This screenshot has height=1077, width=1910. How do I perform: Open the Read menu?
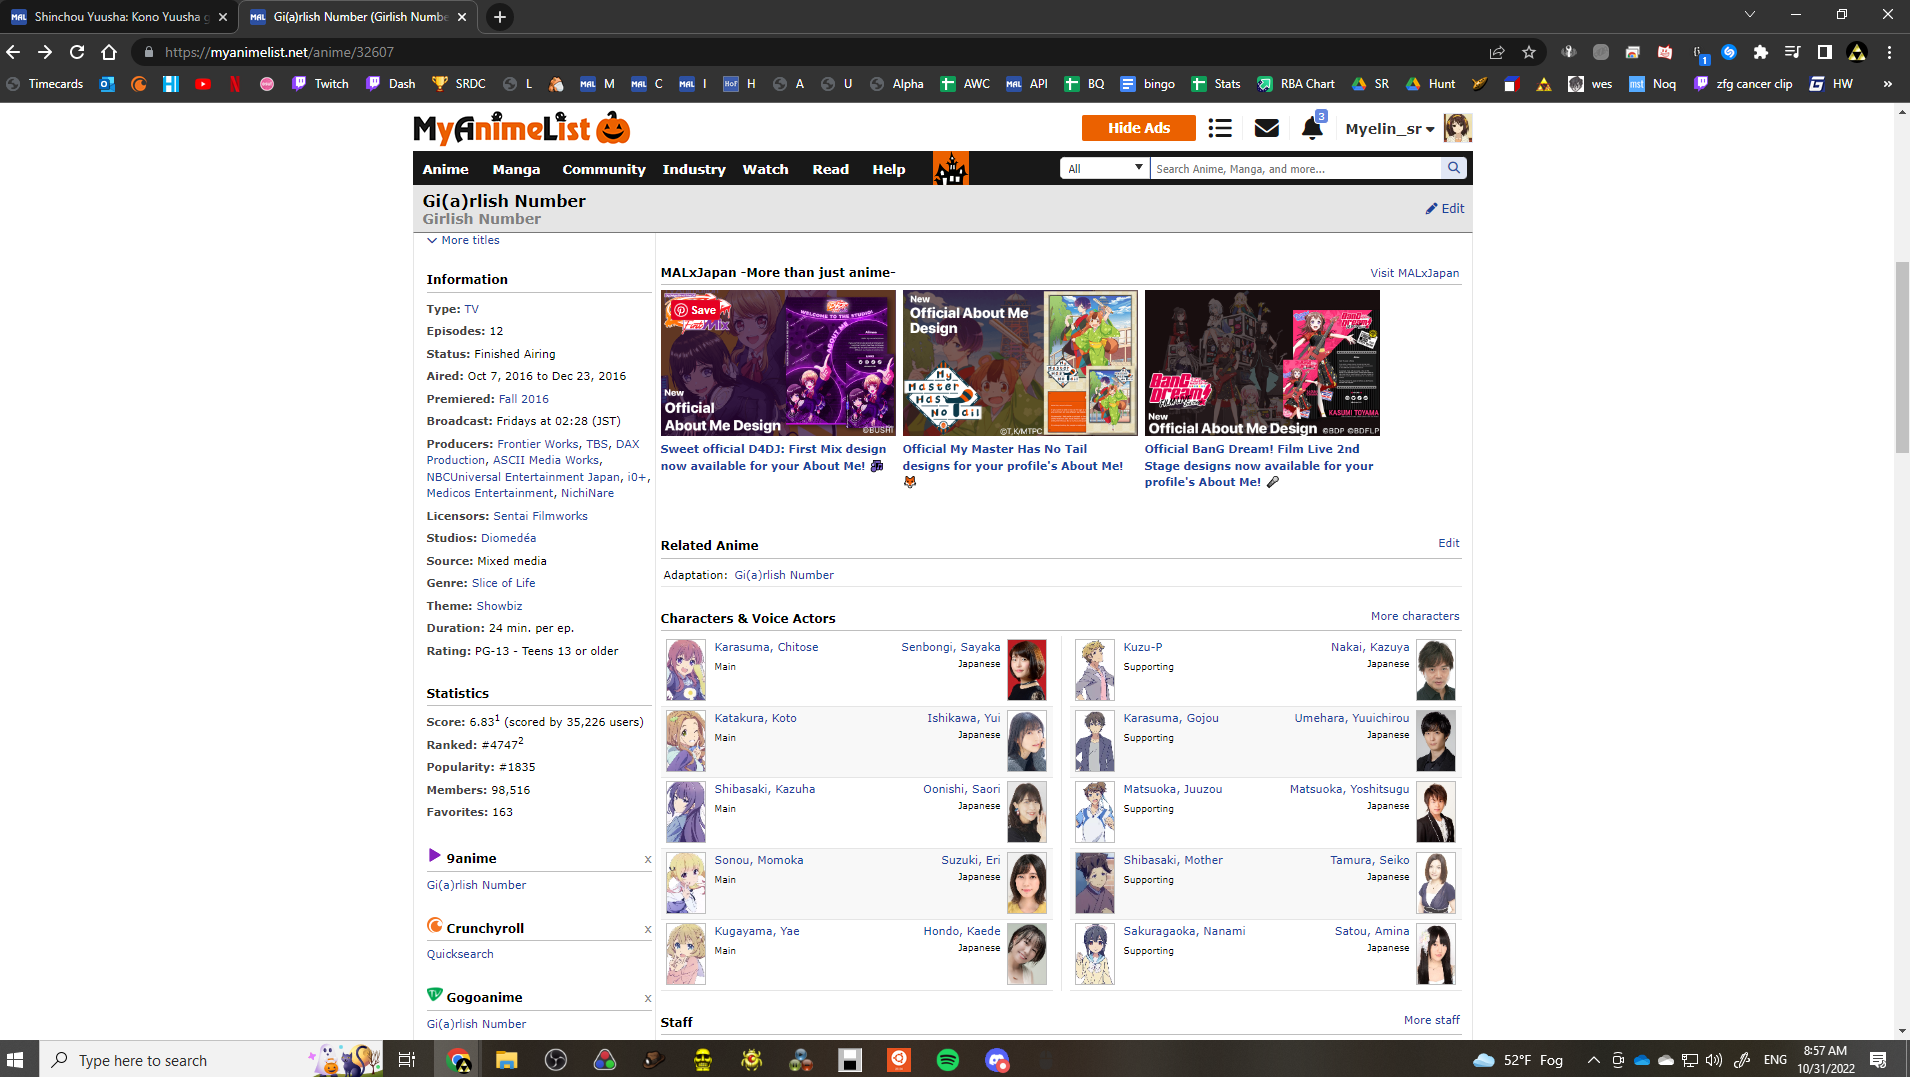tap(830, 169)
